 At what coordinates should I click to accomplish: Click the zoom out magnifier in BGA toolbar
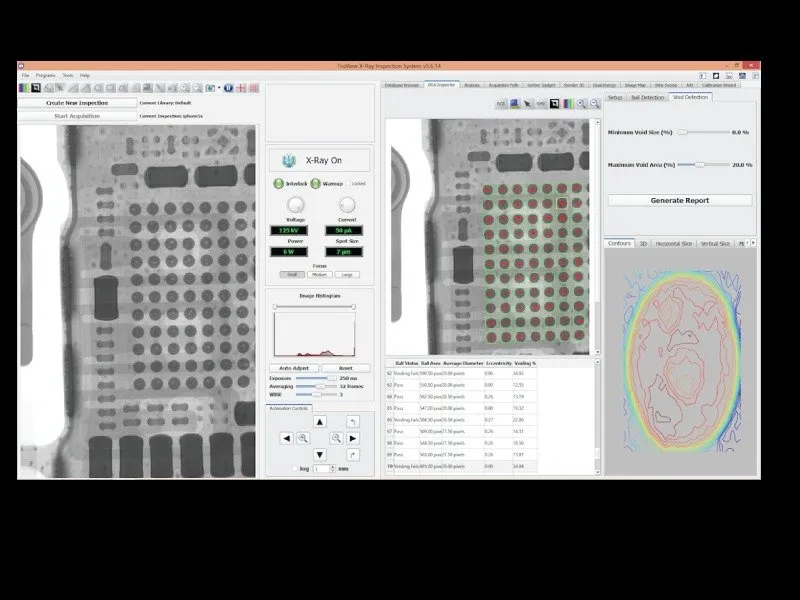594,103
